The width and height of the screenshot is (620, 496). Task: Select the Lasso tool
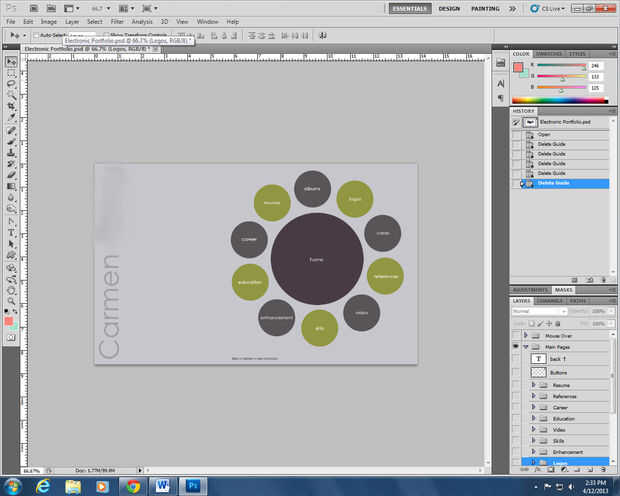[x=11, y=85]
